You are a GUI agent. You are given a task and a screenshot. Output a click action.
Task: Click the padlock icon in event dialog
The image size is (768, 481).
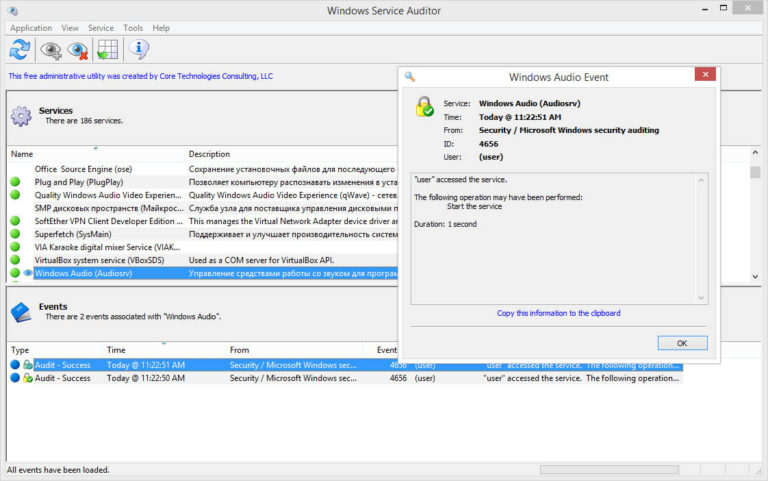click(x=425, y=107)
